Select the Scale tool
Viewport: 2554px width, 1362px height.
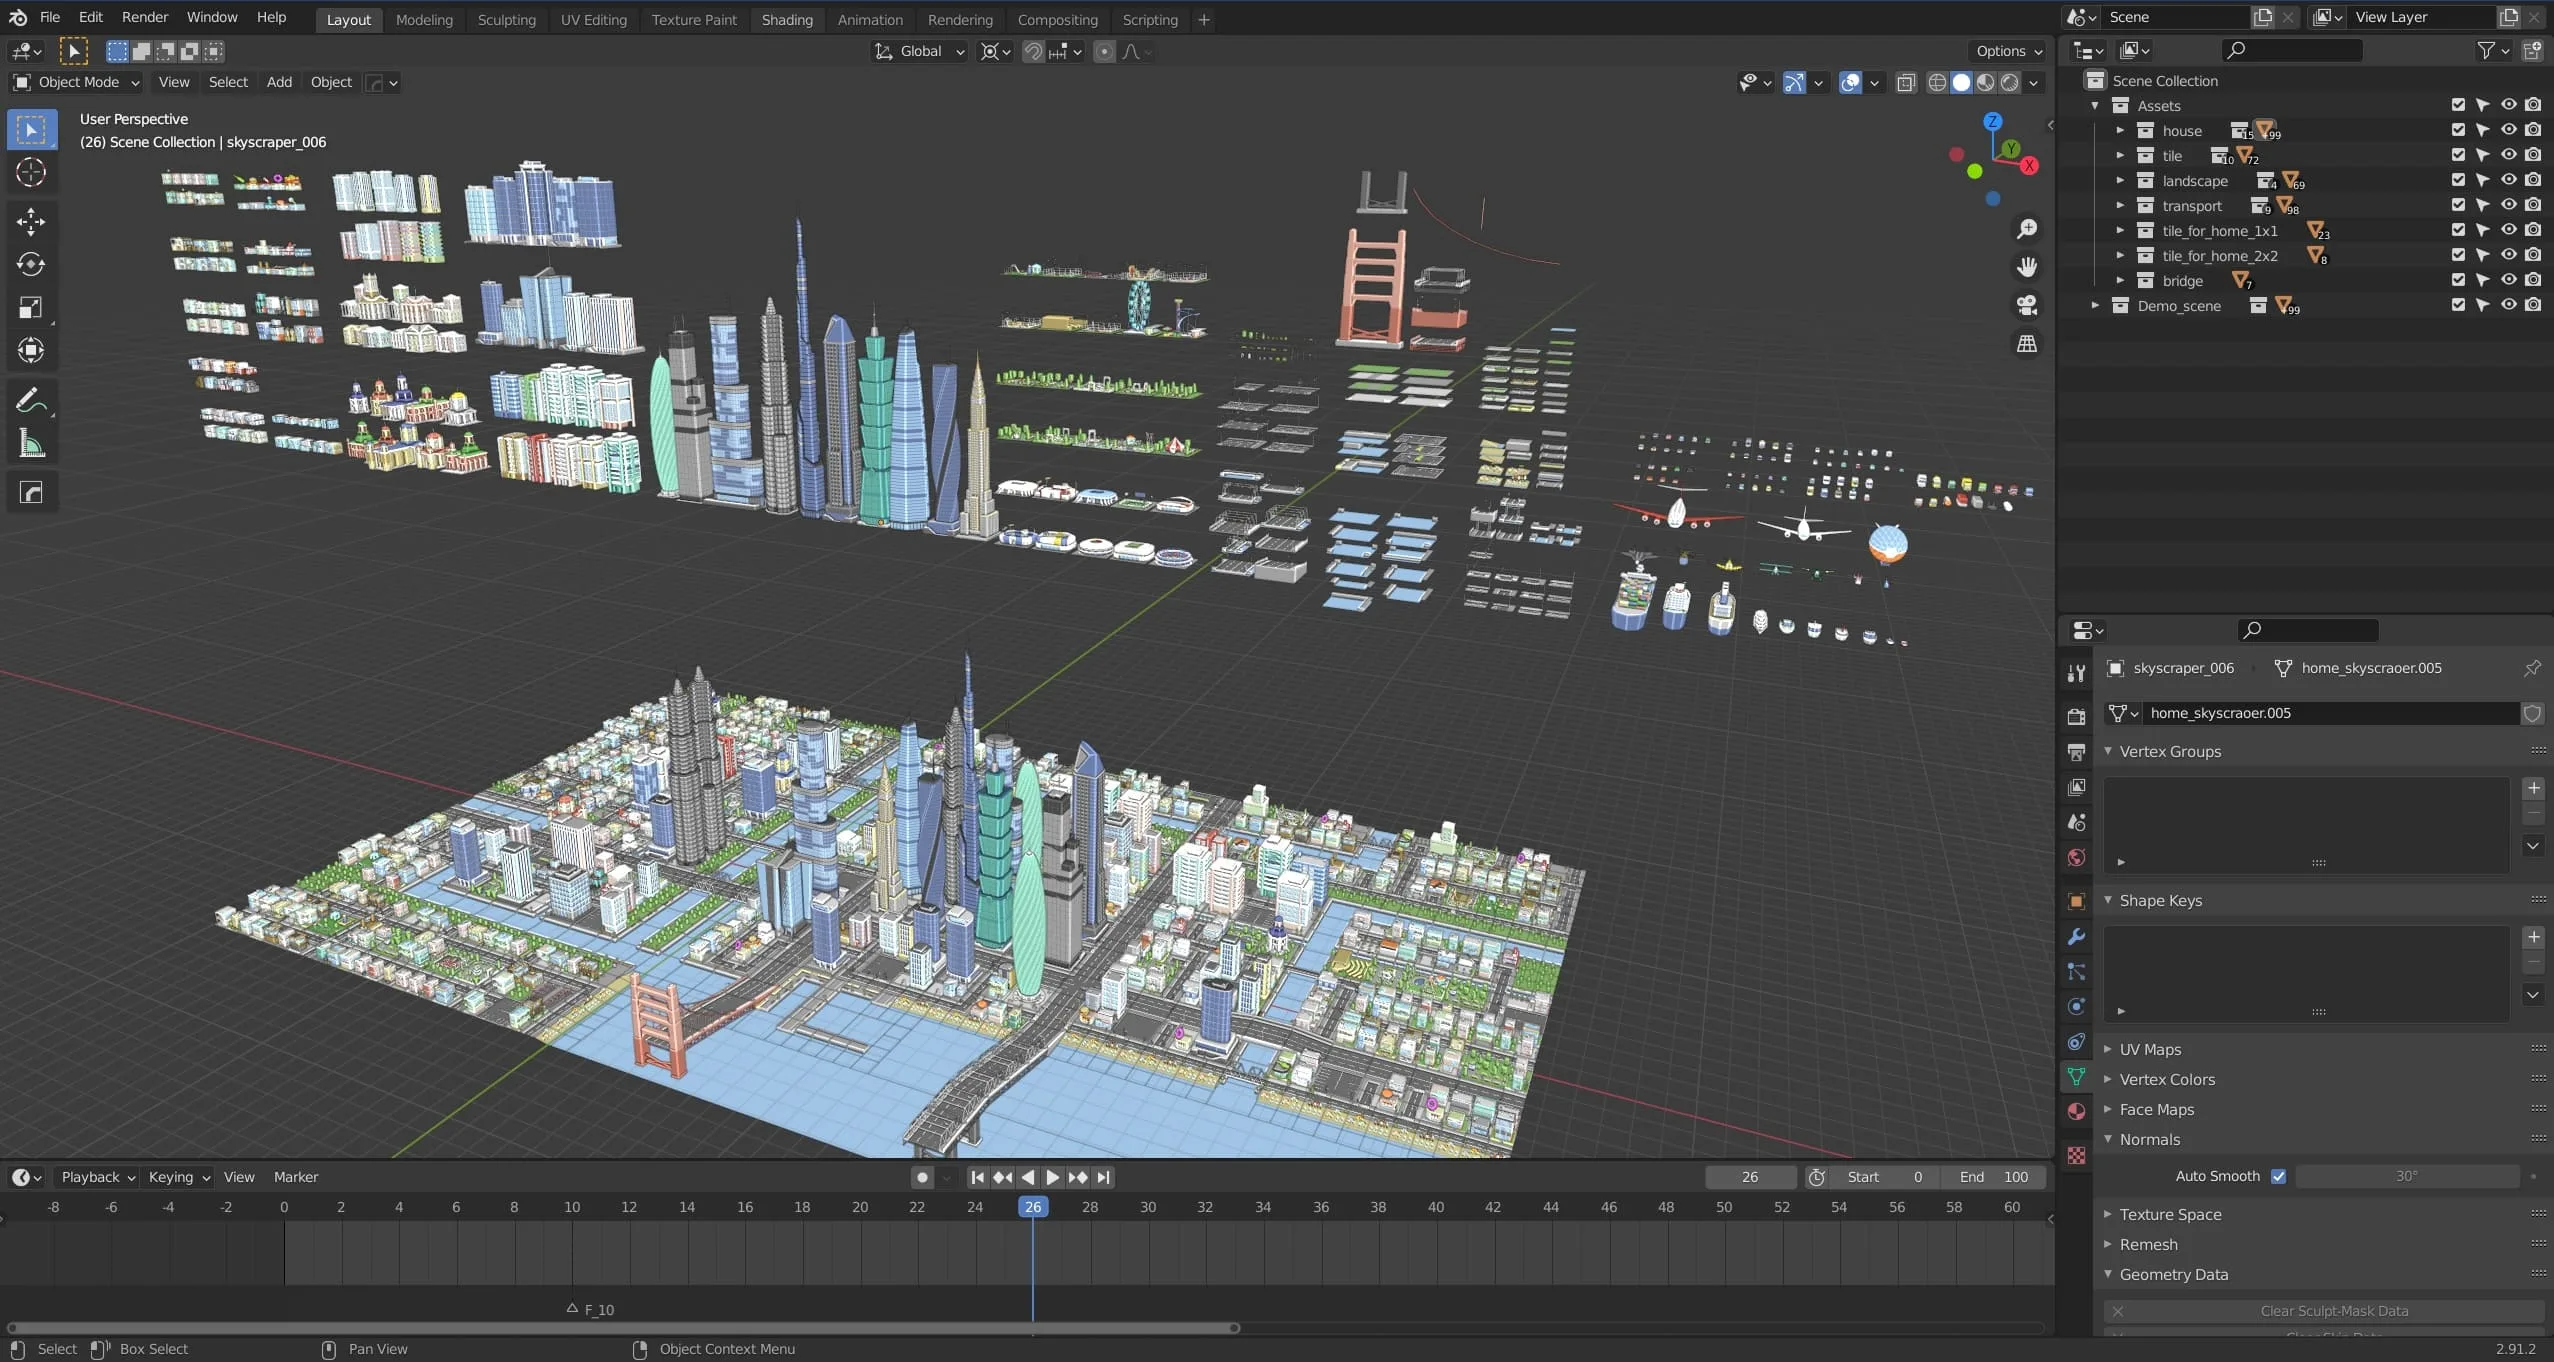click(x=31, y=308)
